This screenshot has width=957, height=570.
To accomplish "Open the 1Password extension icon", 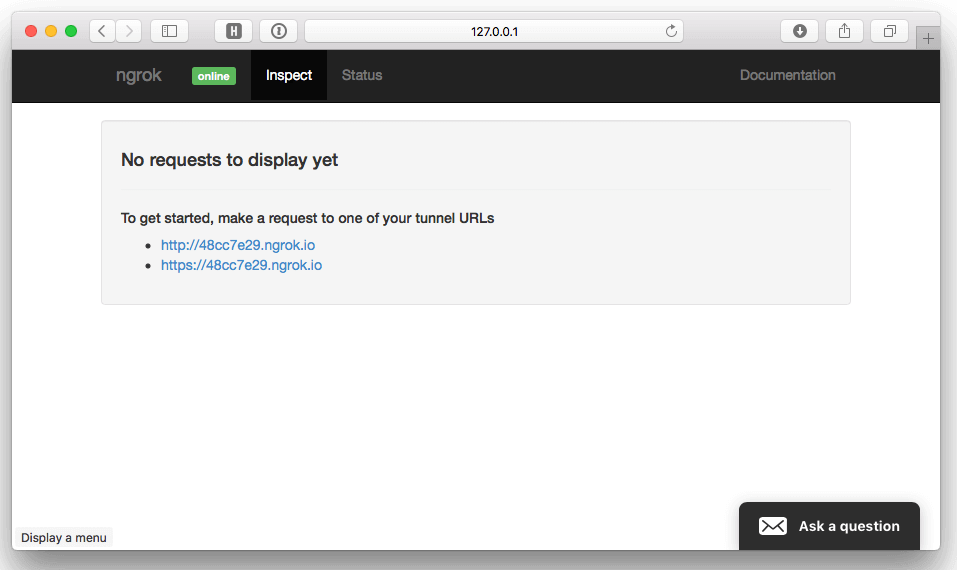I will coord(278,31).
